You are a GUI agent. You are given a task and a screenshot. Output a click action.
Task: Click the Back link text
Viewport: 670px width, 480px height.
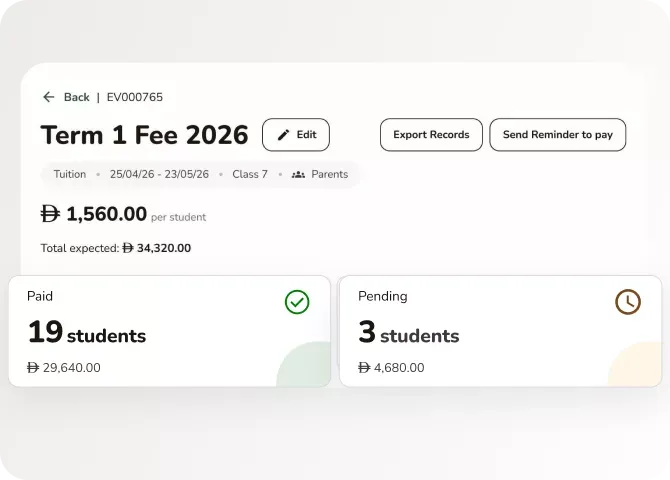[77, 97]
